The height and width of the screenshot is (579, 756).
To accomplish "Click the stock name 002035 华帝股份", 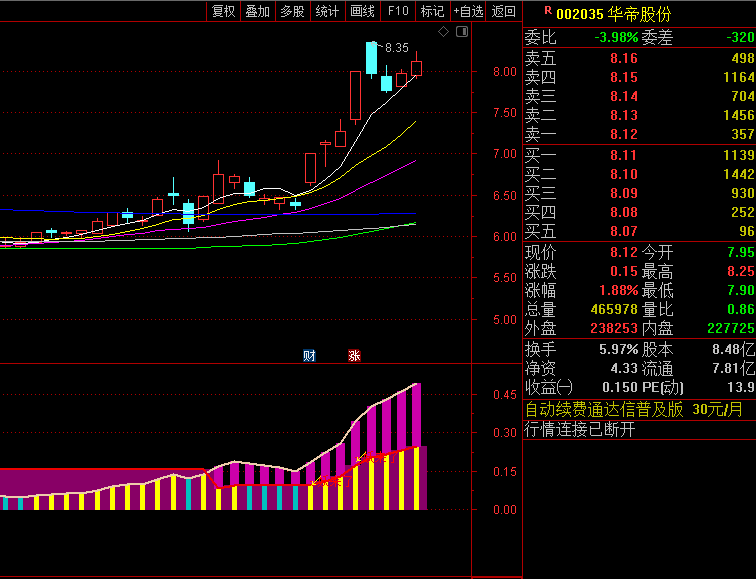I will (614, 14).
